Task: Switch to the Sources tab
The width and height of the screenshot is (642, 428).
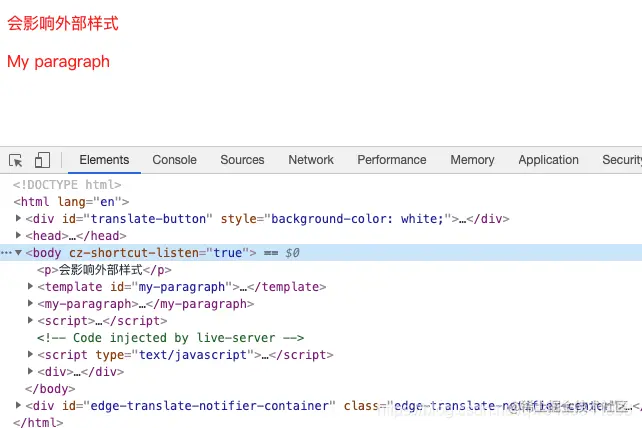Action: [242, 160]
